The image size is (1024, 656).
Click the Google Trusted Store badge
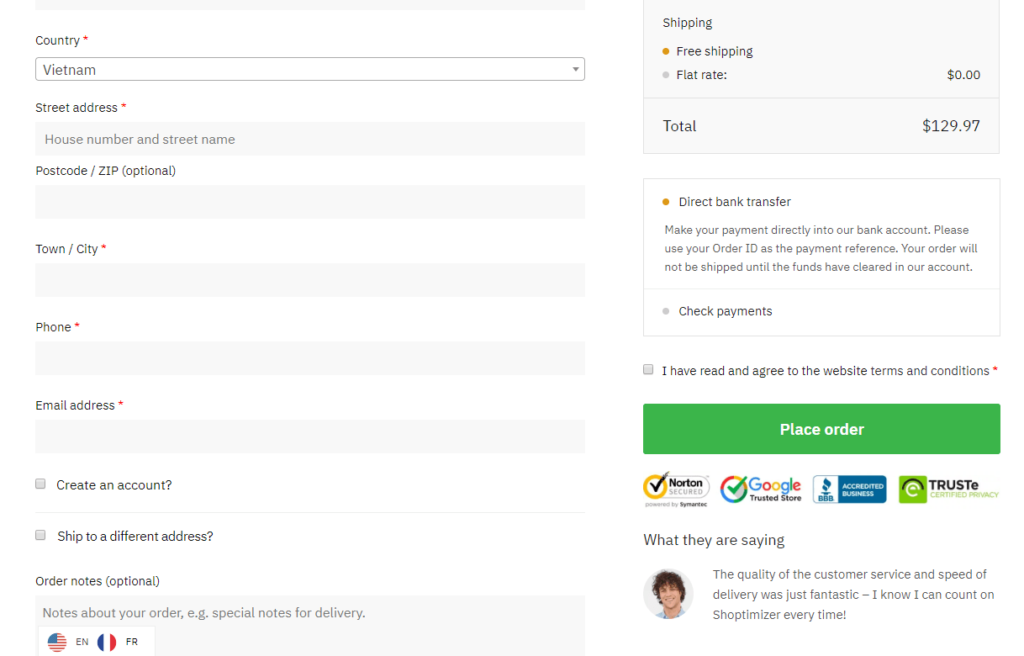(x=761, y=488)
